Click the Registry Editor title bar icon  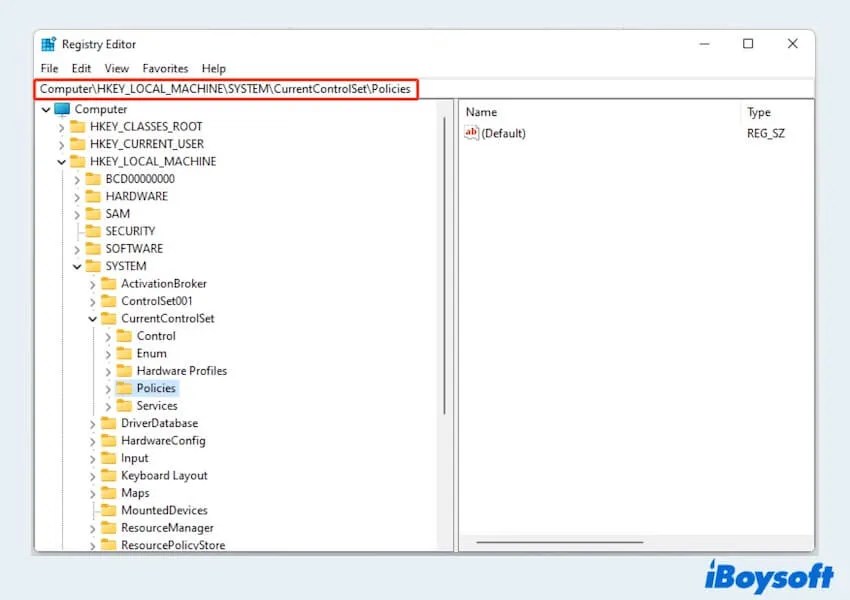click(50, 43)
